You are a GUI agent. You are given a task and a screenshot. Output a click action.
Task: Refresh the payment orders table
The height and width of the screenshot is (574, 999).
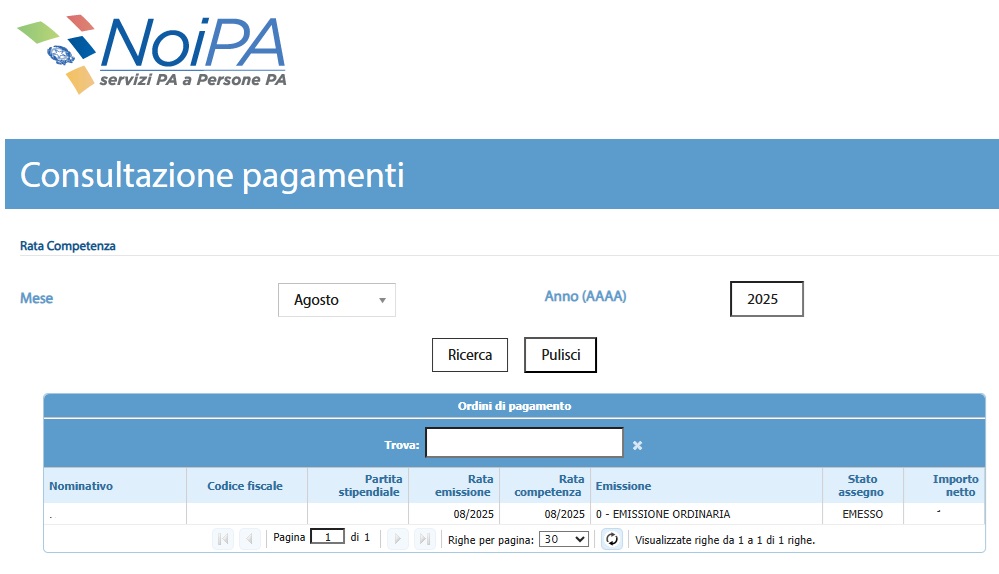[612, 539]
